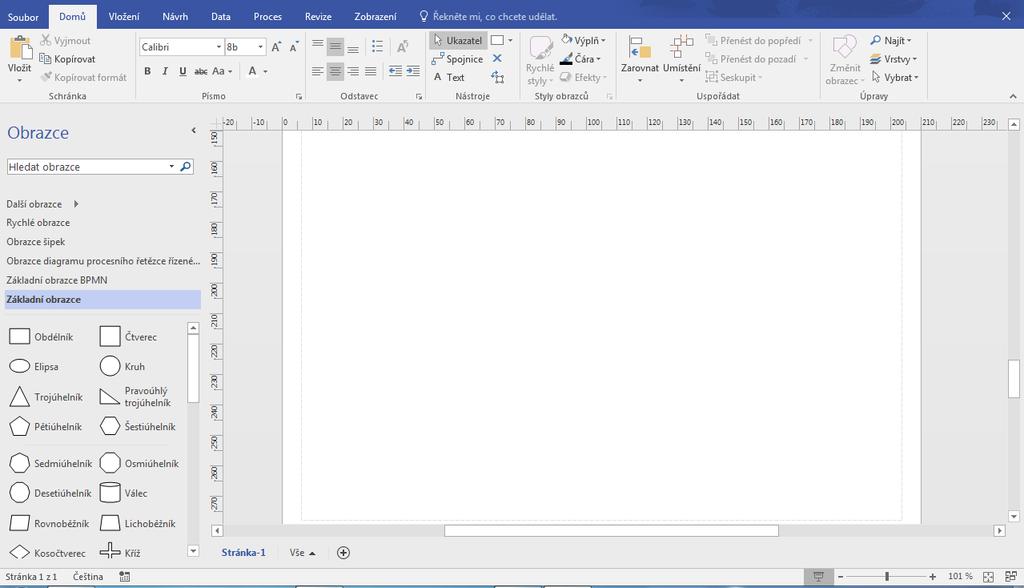Open the macro recording status bar icon
1024x588 pixels.
[x=125, y=576]
